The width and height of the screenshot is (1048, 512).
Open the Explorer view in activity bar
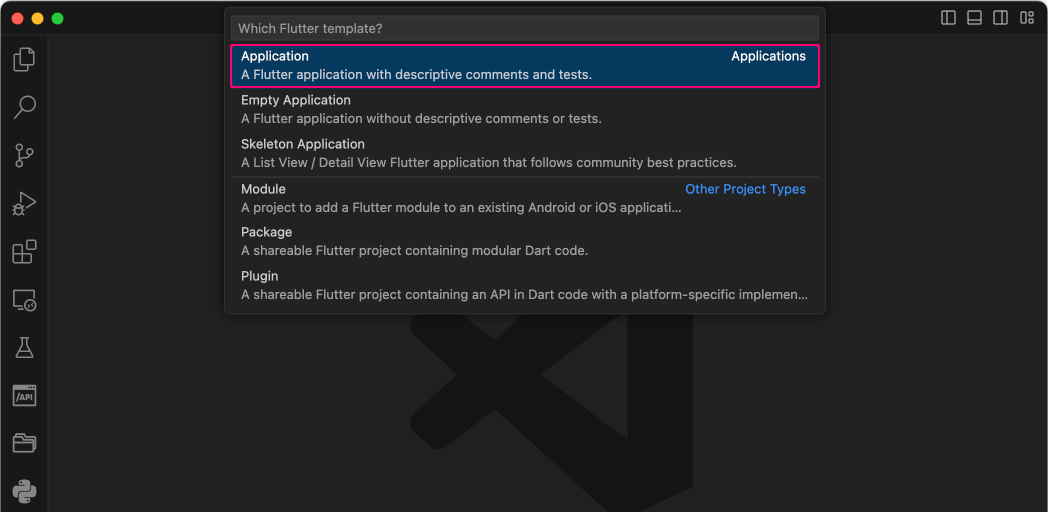coord(24,59)
